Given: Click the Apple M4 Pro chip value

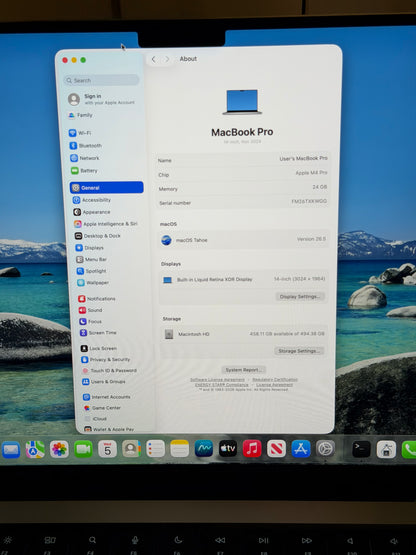Looking at the screenshot, I should (x=311, y=173).
